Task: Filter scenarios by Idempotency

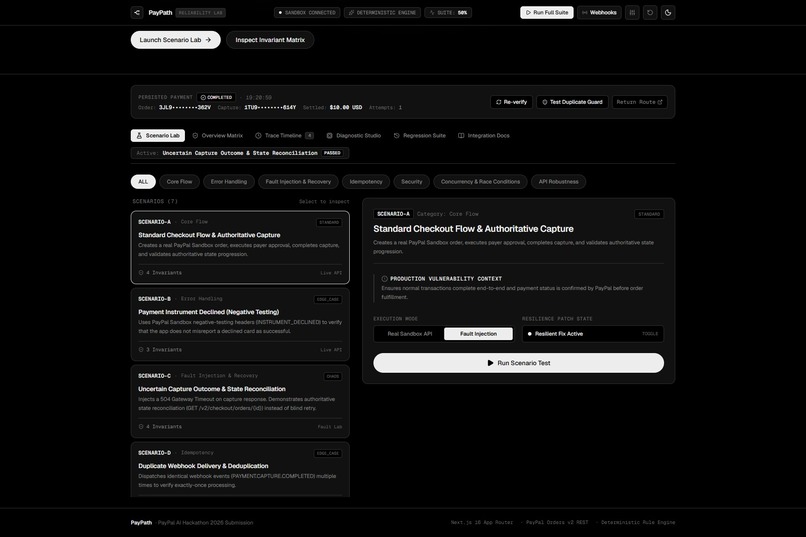Action: click(366, 181)
